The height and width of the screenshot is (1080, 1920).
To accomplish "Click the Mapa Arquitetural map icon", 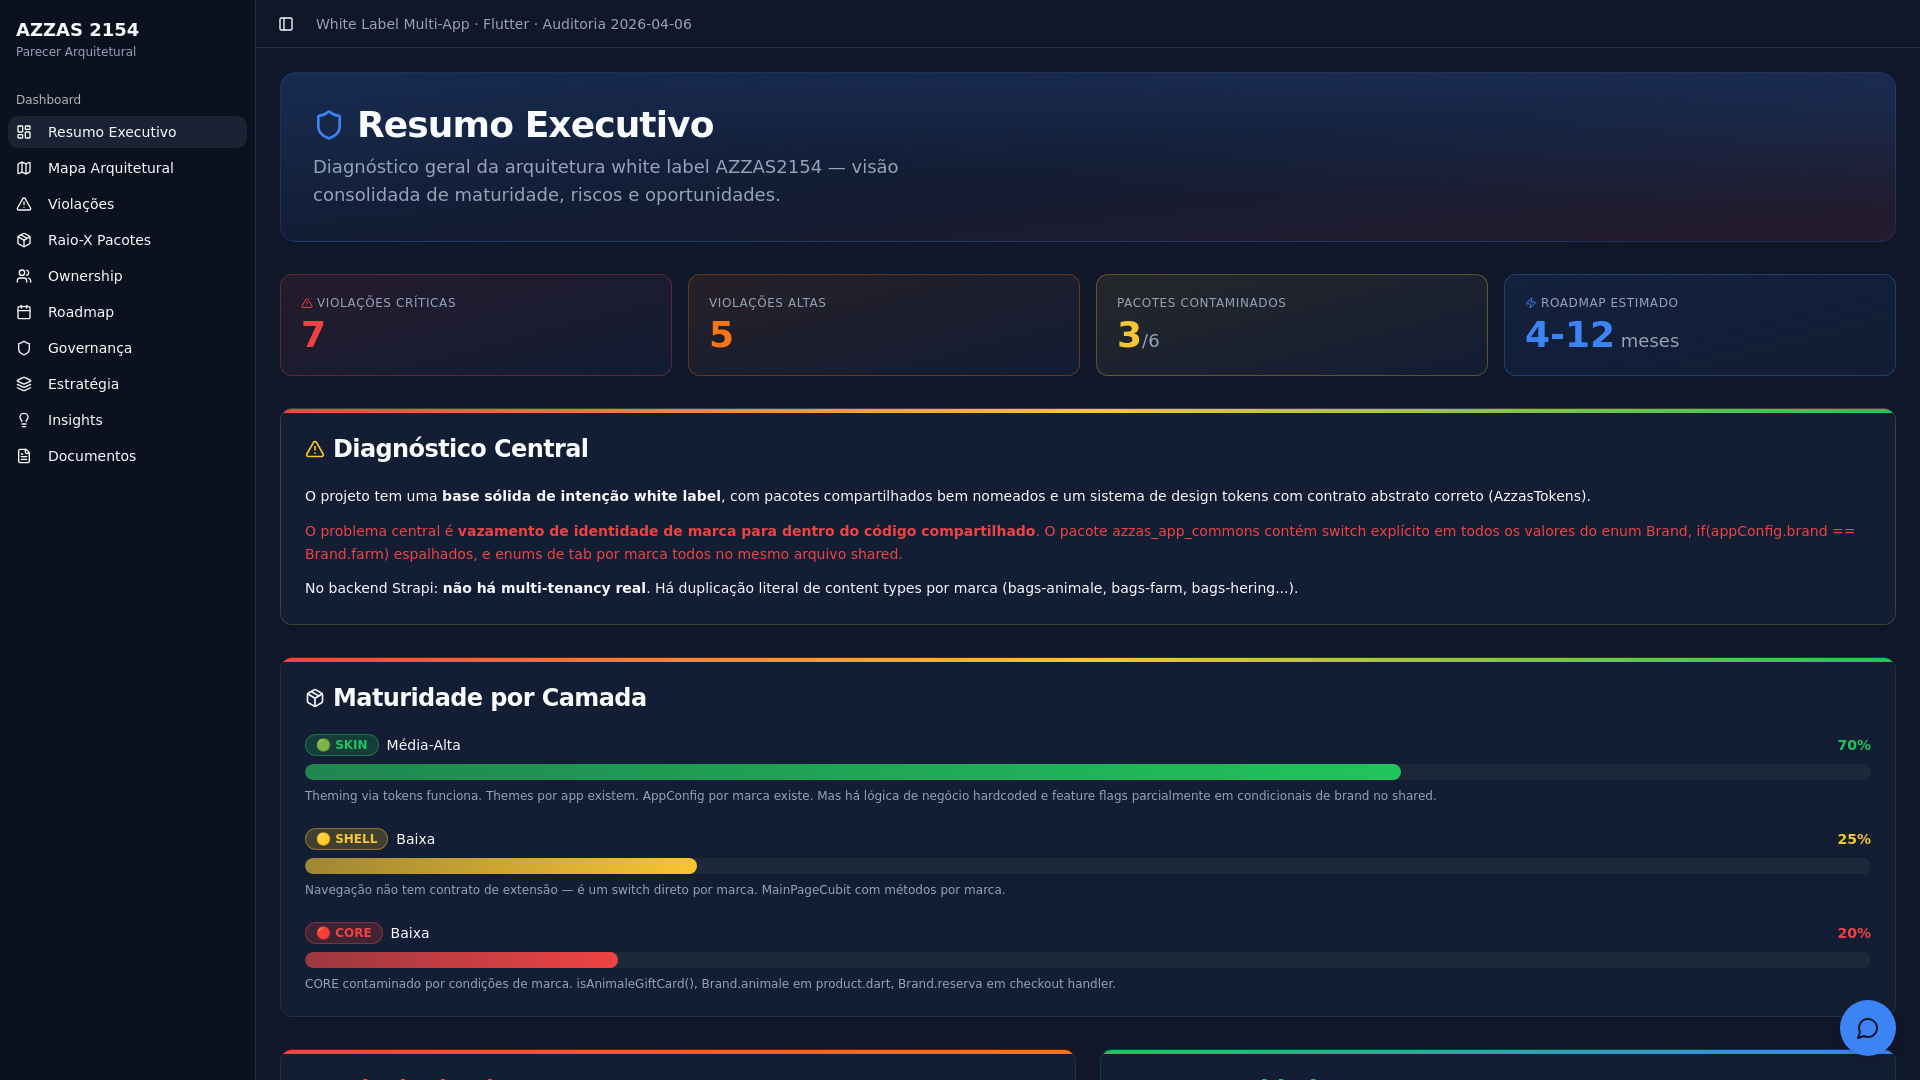I will pyautogui.click(x=24, y=168).
